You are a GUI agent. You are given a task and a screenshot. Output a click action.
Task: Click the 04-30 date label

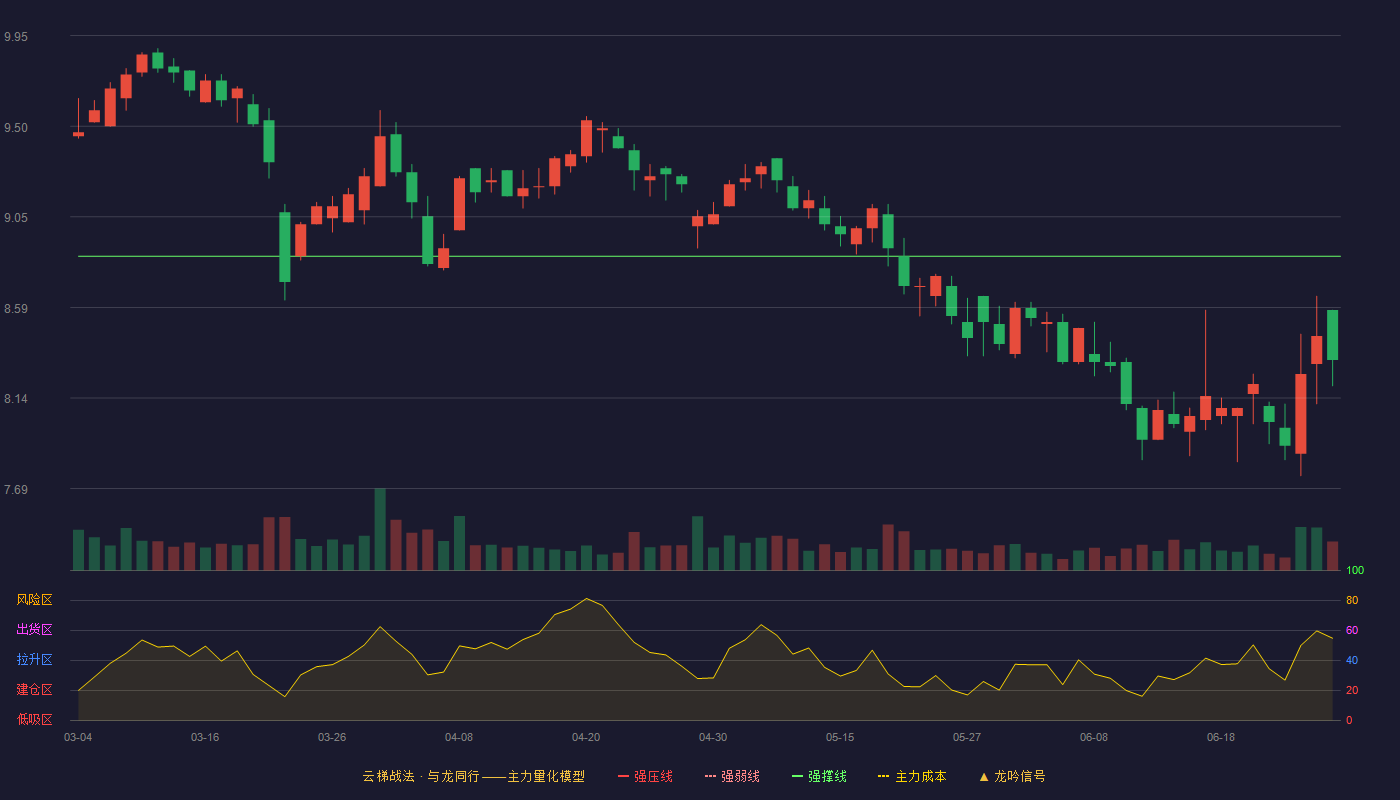tap(713, 737)
